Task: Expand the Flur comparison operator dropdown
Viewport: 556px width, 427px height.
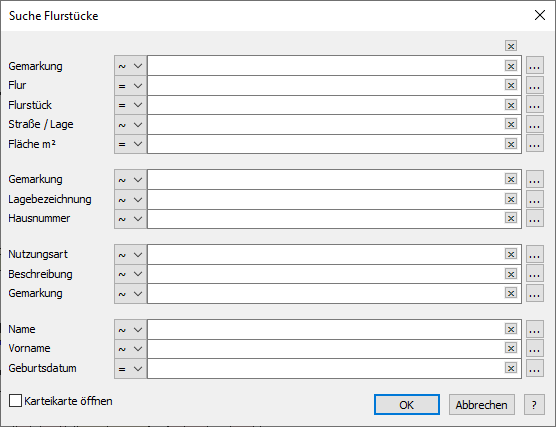Action: pos(130,85)
